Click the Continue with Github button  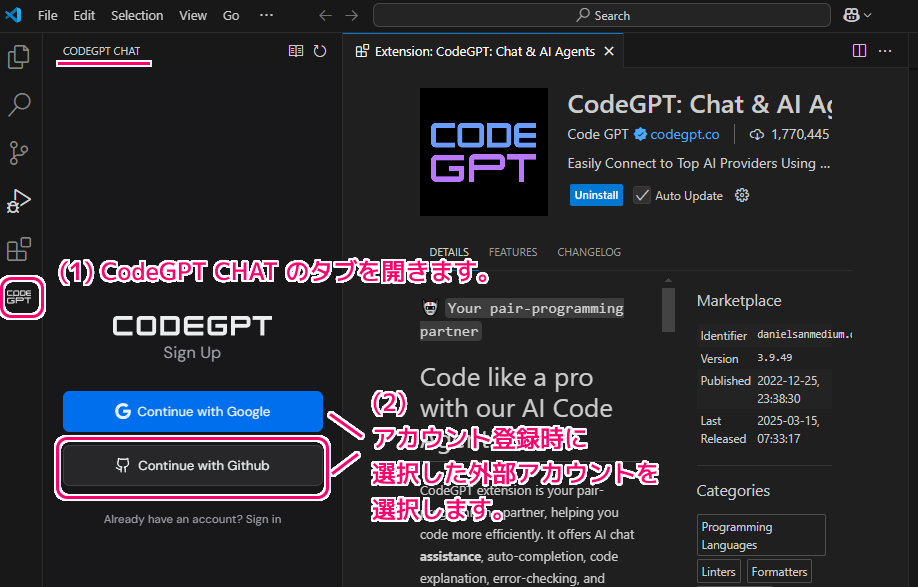click(192, 467)
